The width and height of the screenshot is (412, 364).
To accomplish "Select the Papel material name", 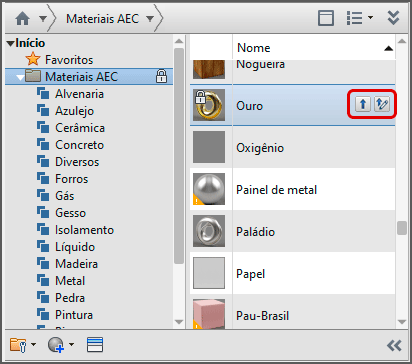I will tap(250, 274).
